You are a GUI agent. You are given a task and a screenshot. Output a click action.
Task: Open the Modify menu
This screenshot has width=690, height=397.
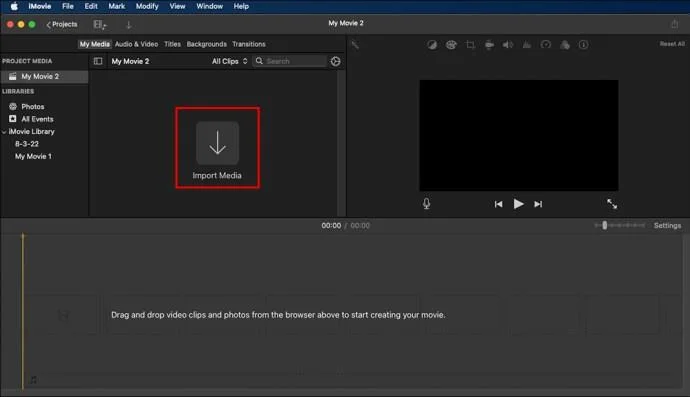click(x=147, y=6)
